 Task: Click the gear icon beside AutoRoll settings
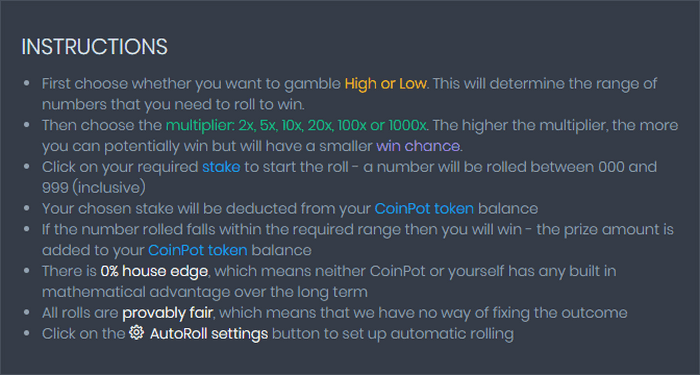click(137, 333)
